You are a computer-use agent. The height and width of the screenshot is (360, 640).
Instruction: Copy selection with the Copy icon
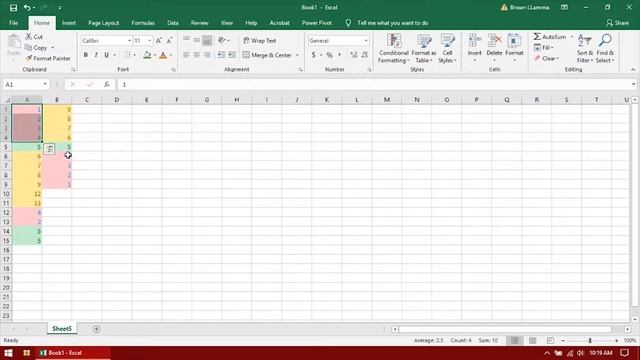coord(28,48)
